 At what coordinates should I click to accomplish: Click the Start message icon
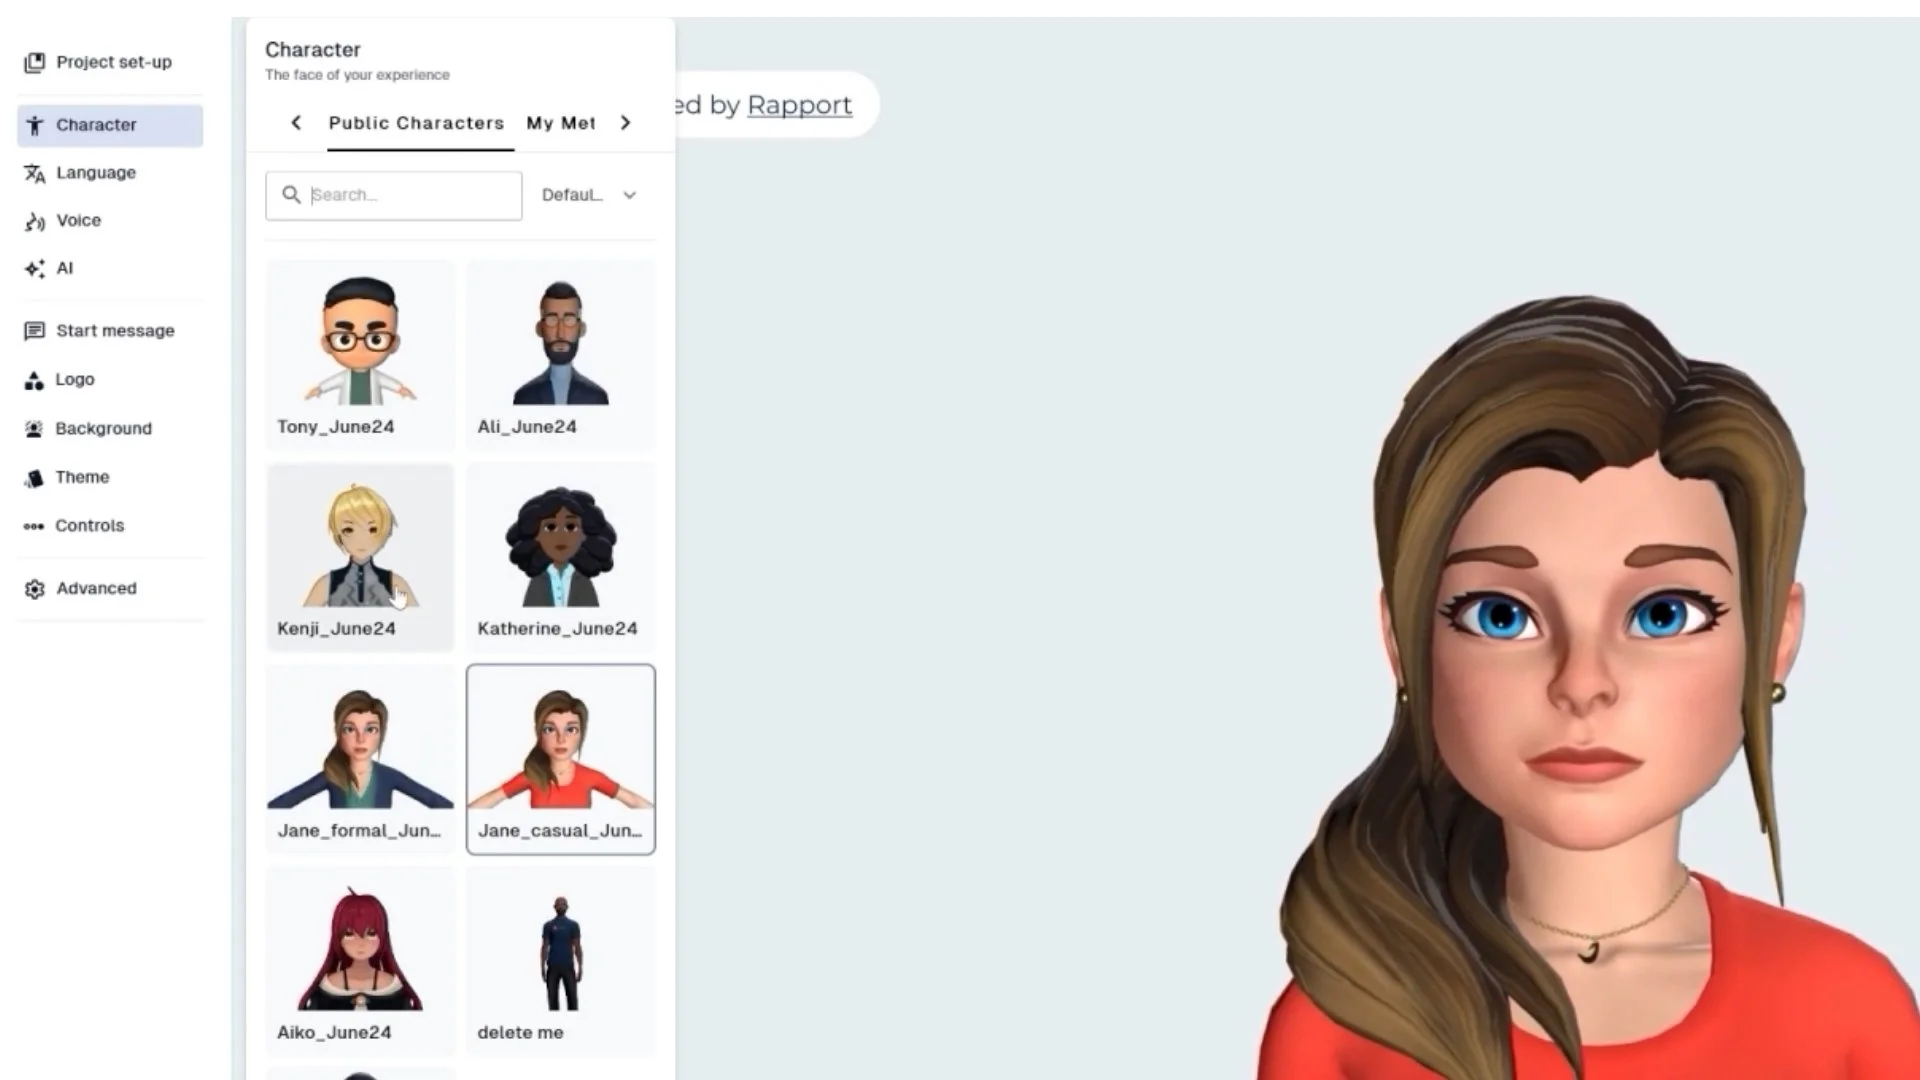34,331
